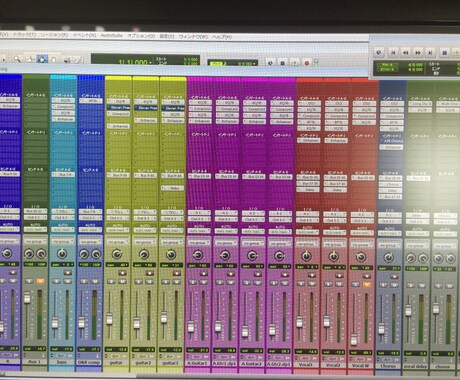Image resolution: width=460 pixels, height=380 pixels.
Task: Click Rewind in floating transport window
Action: tap(405, 52)
